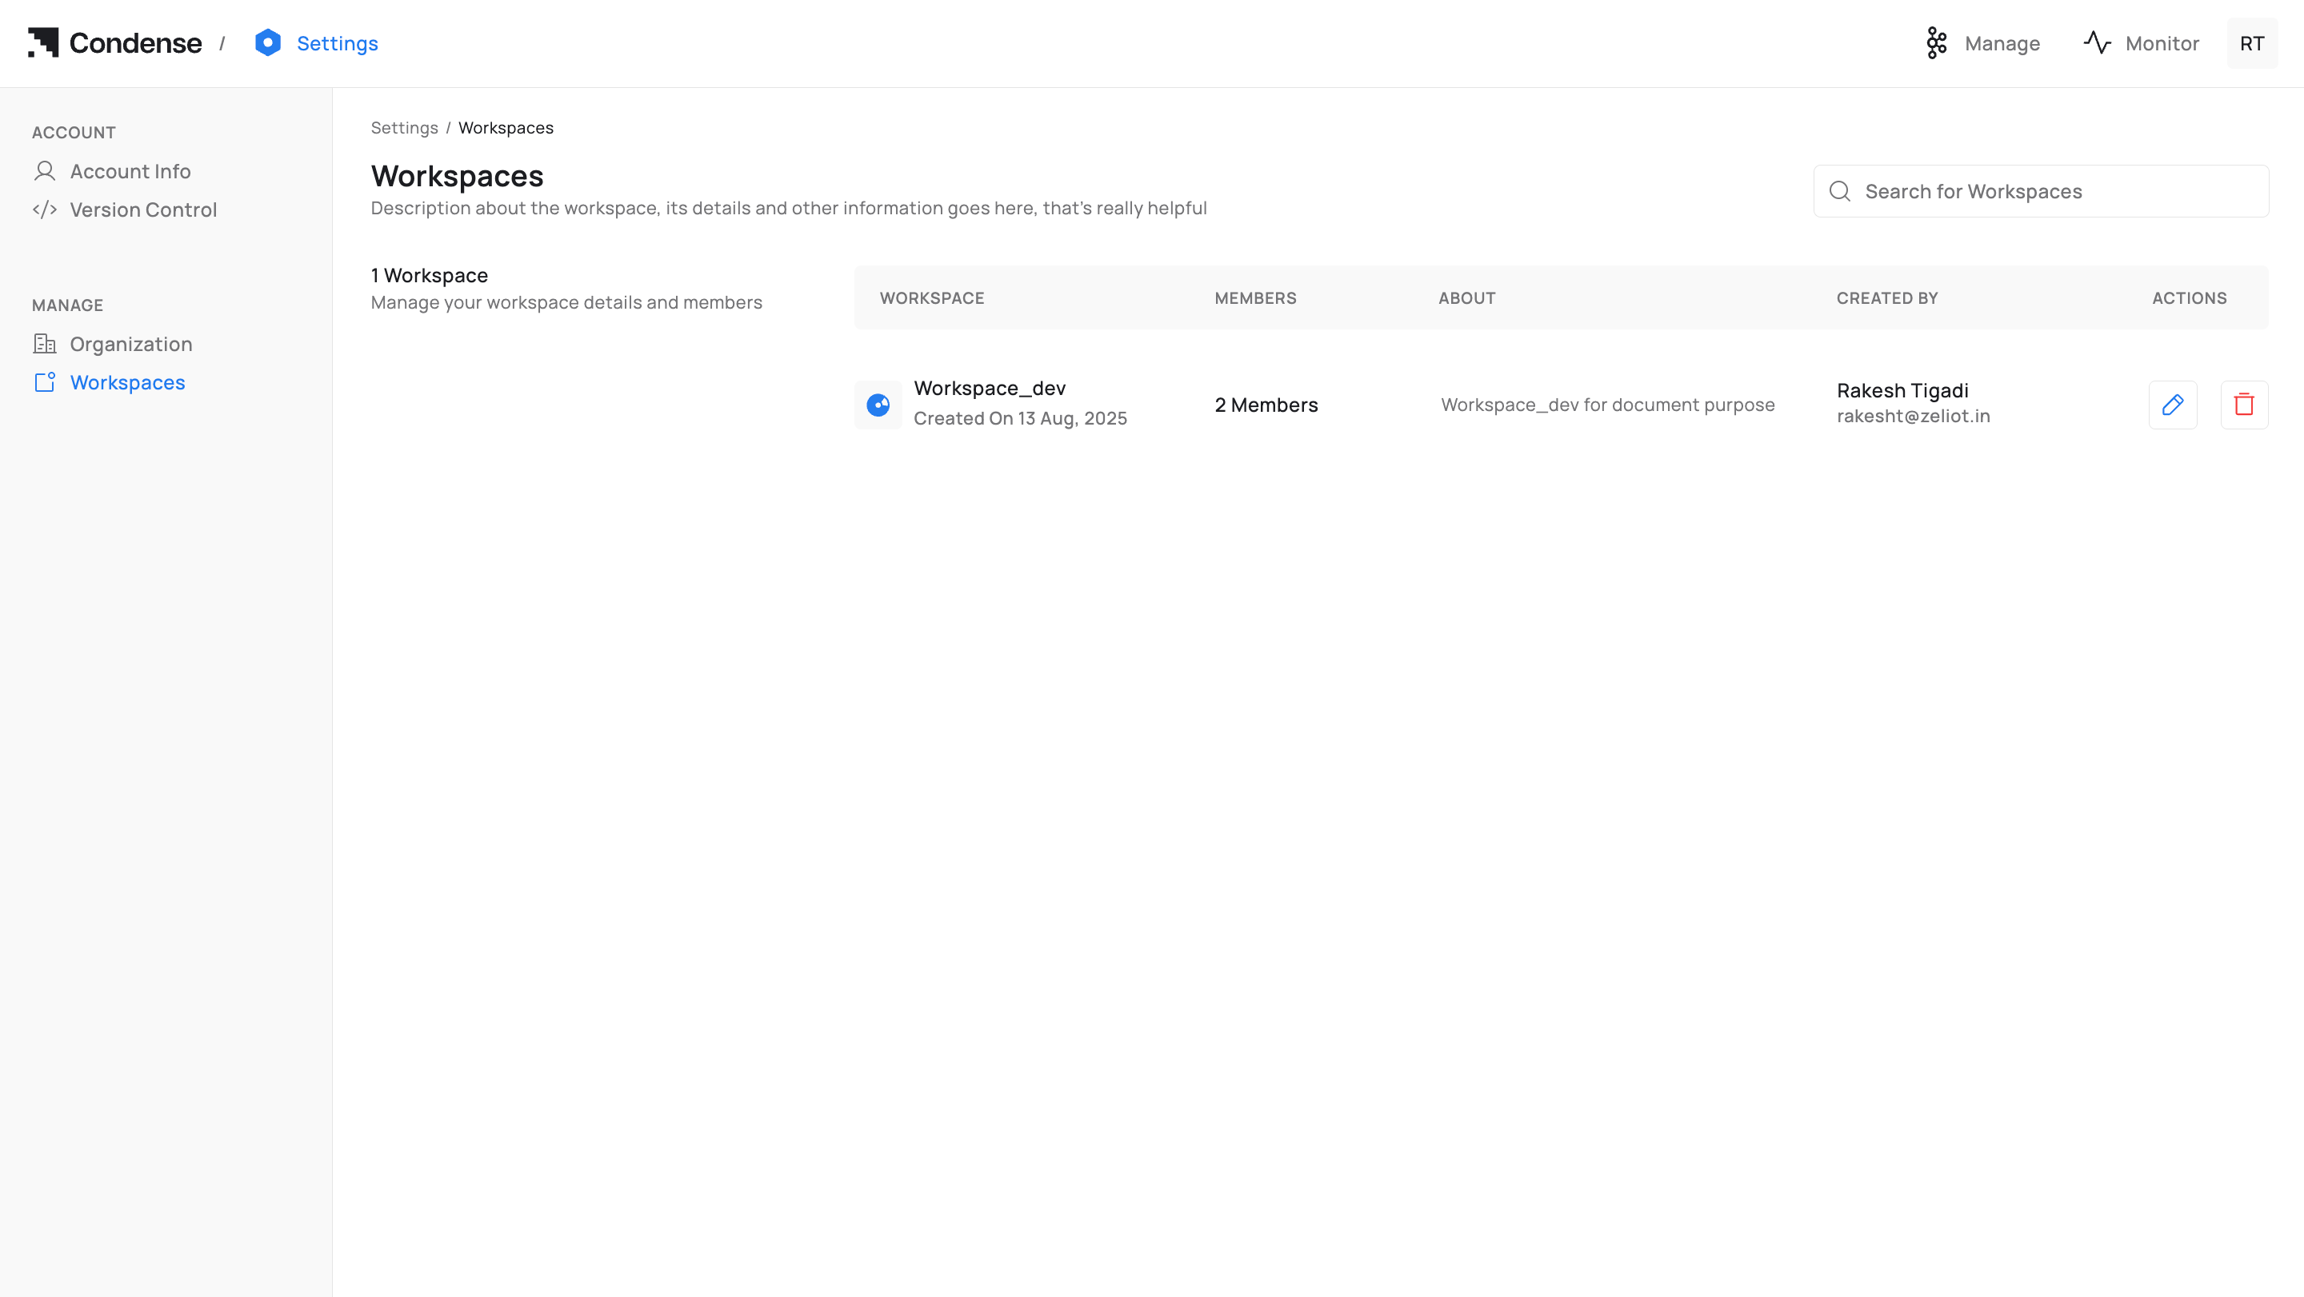Open Account Info in sidebar

(x=130, y=171)
